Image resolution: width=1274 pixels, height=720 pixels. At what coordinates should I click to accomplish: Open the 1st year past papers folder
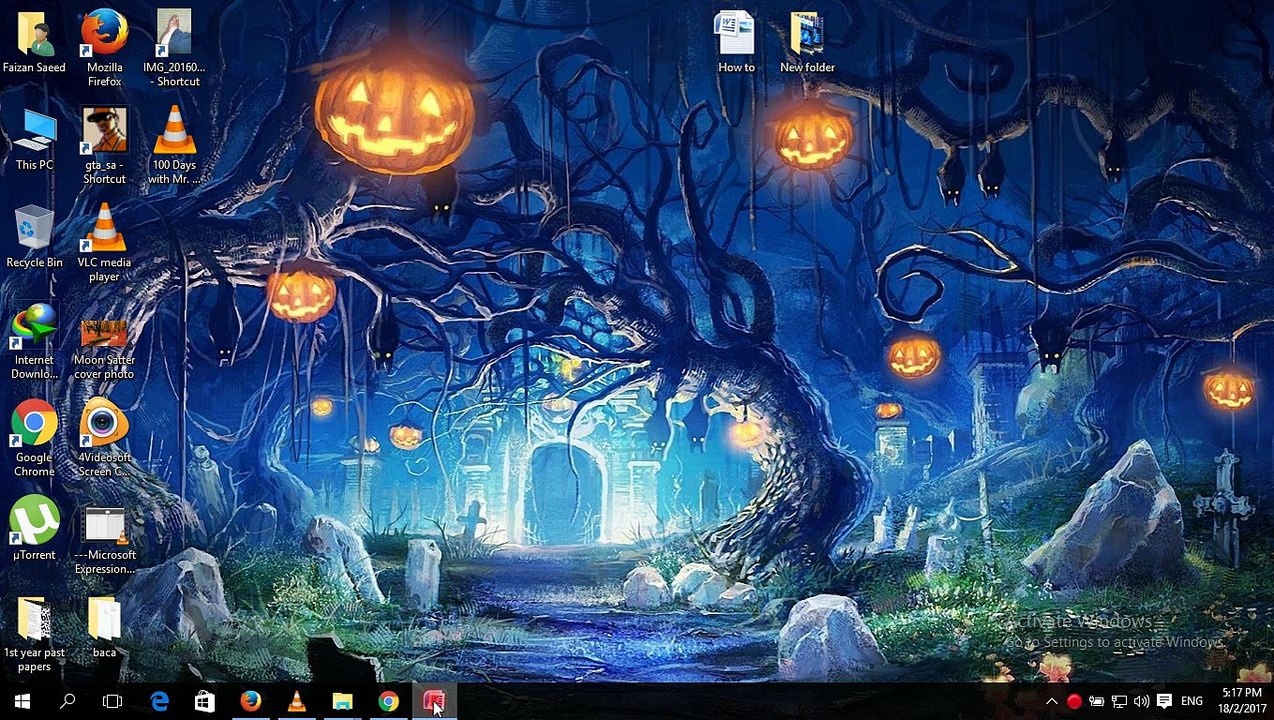34,634
